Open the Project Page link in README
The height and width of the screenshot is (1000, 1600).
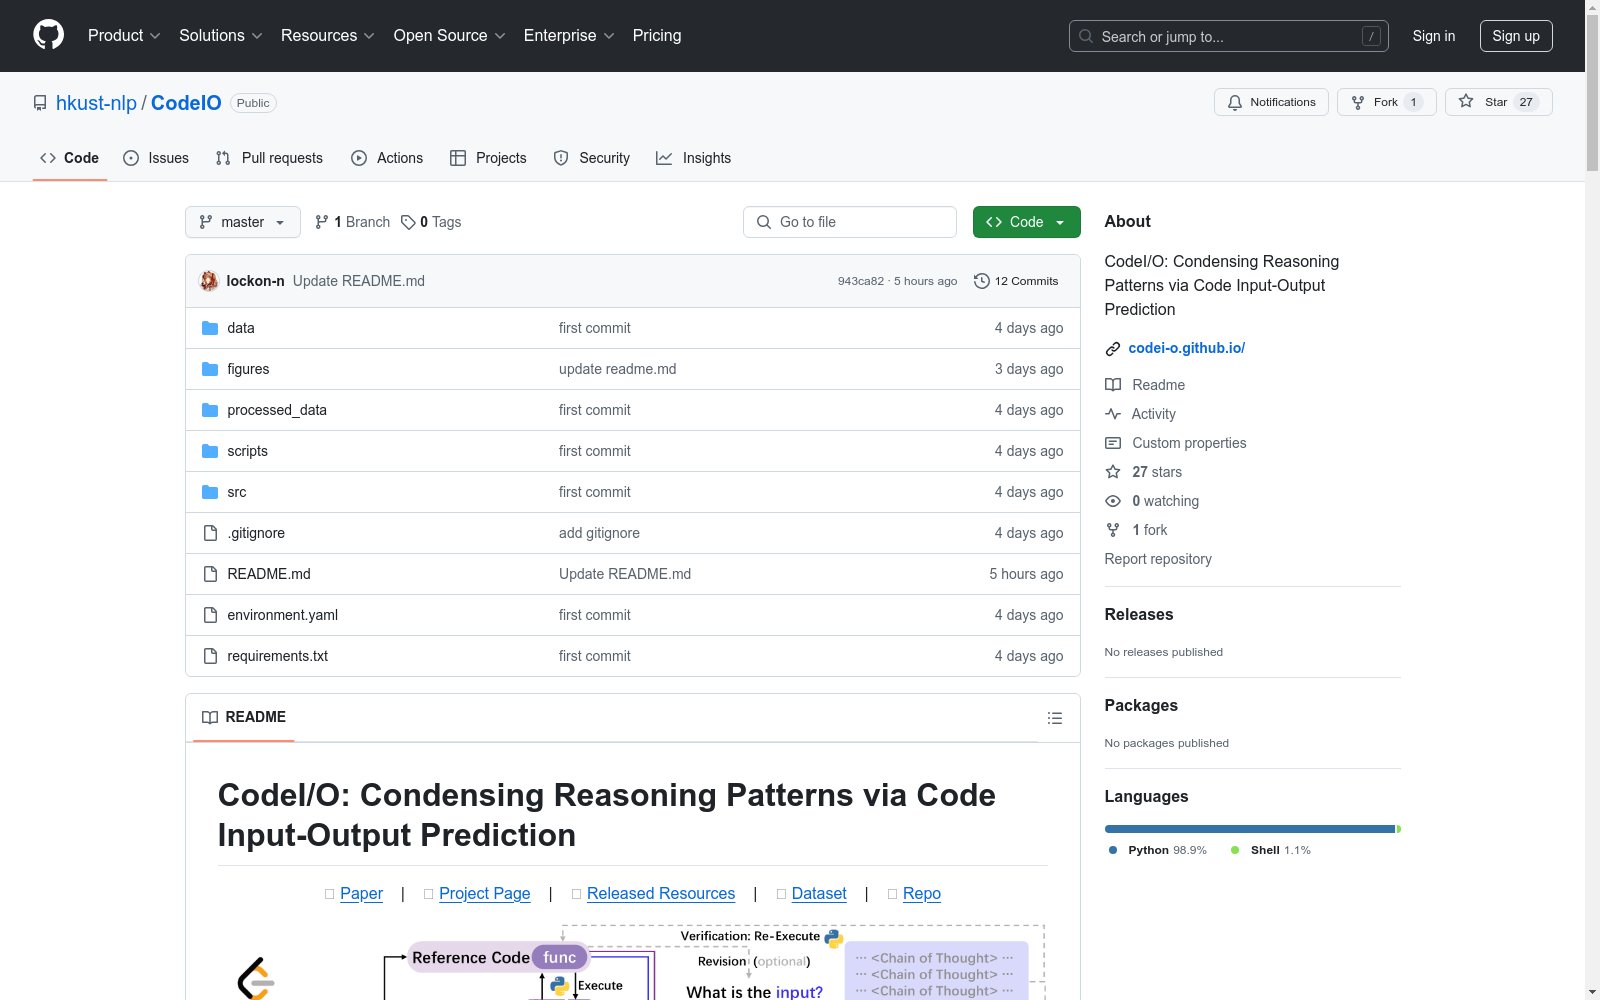tap(485, 893)
